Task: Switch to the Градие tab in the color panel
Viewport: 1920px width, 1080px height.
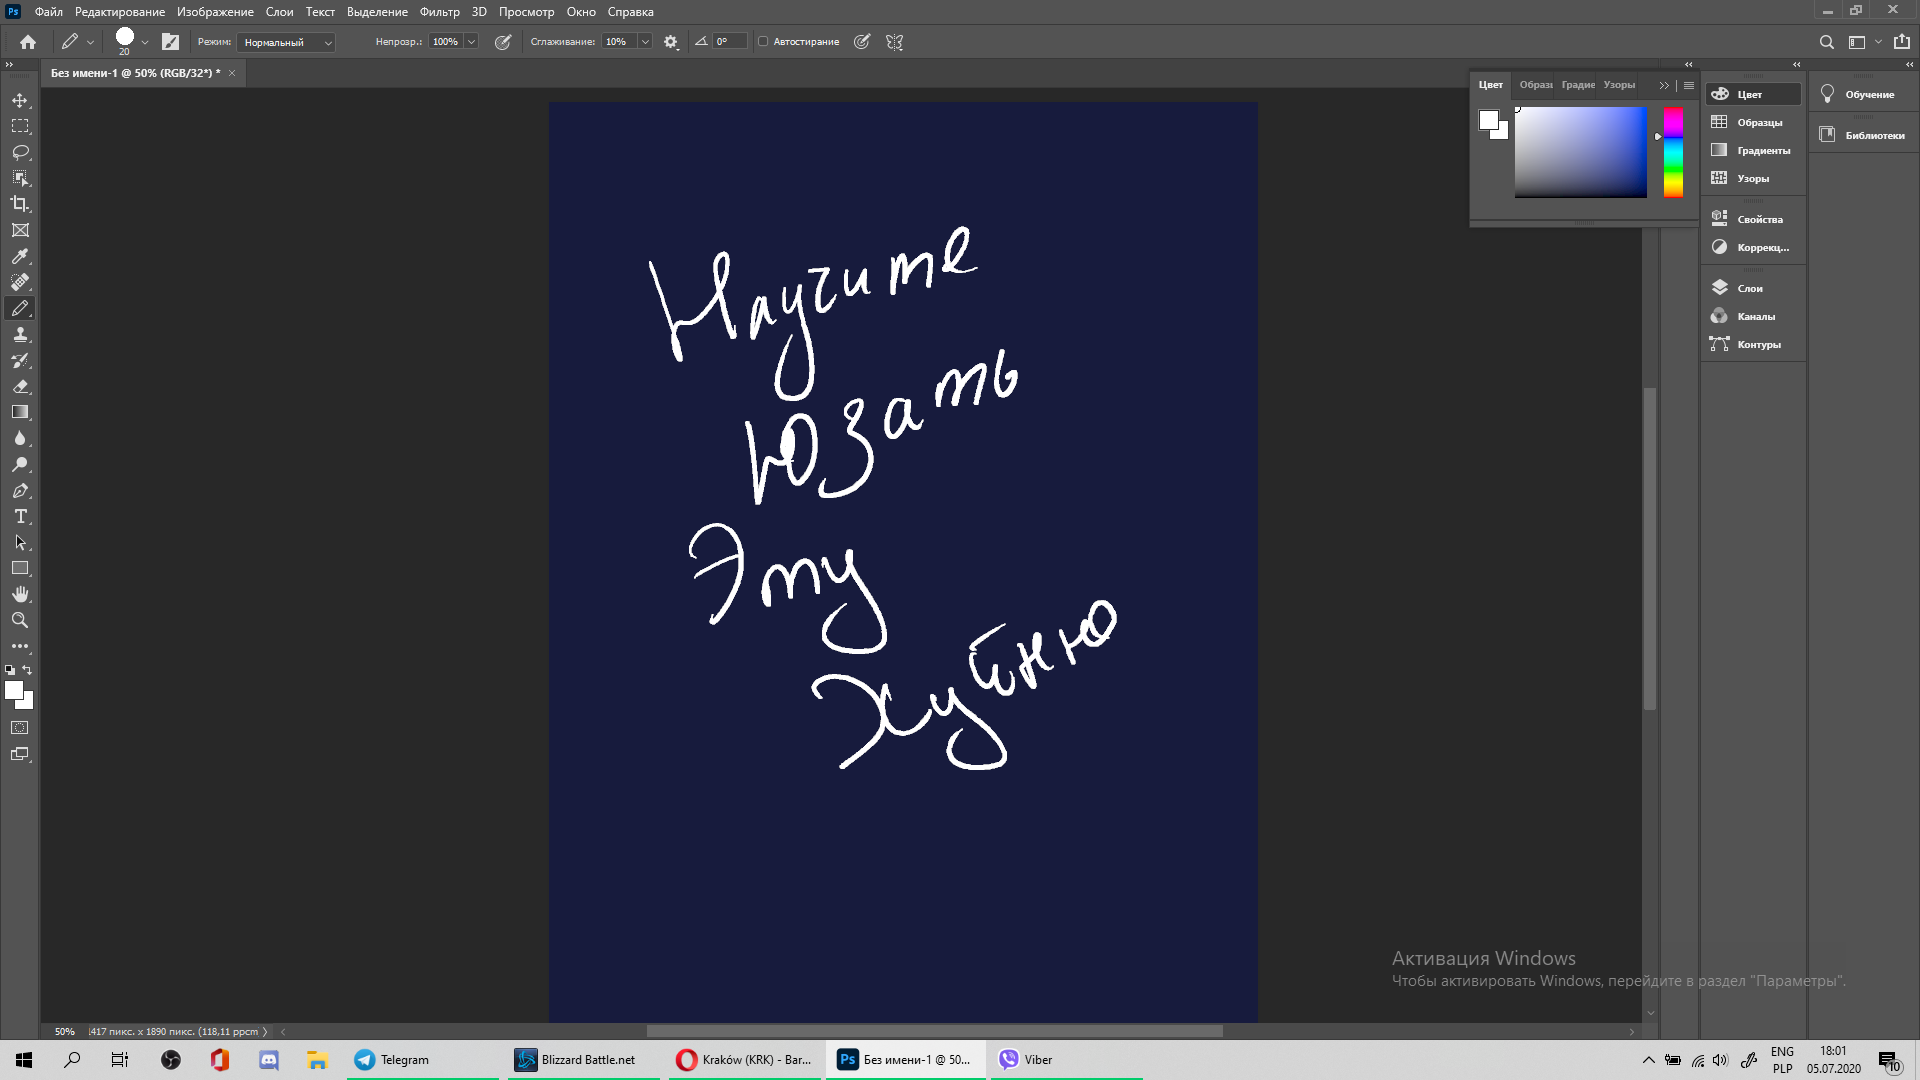Action: click(x=1578, y=85)
